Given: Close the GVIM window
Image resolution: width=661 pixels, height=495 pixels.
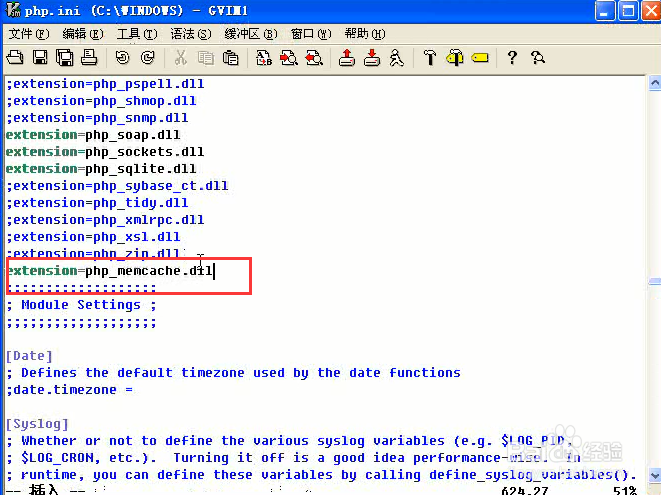Looking at the screenshot, I should pyautogui.click(x=651, y=11).
